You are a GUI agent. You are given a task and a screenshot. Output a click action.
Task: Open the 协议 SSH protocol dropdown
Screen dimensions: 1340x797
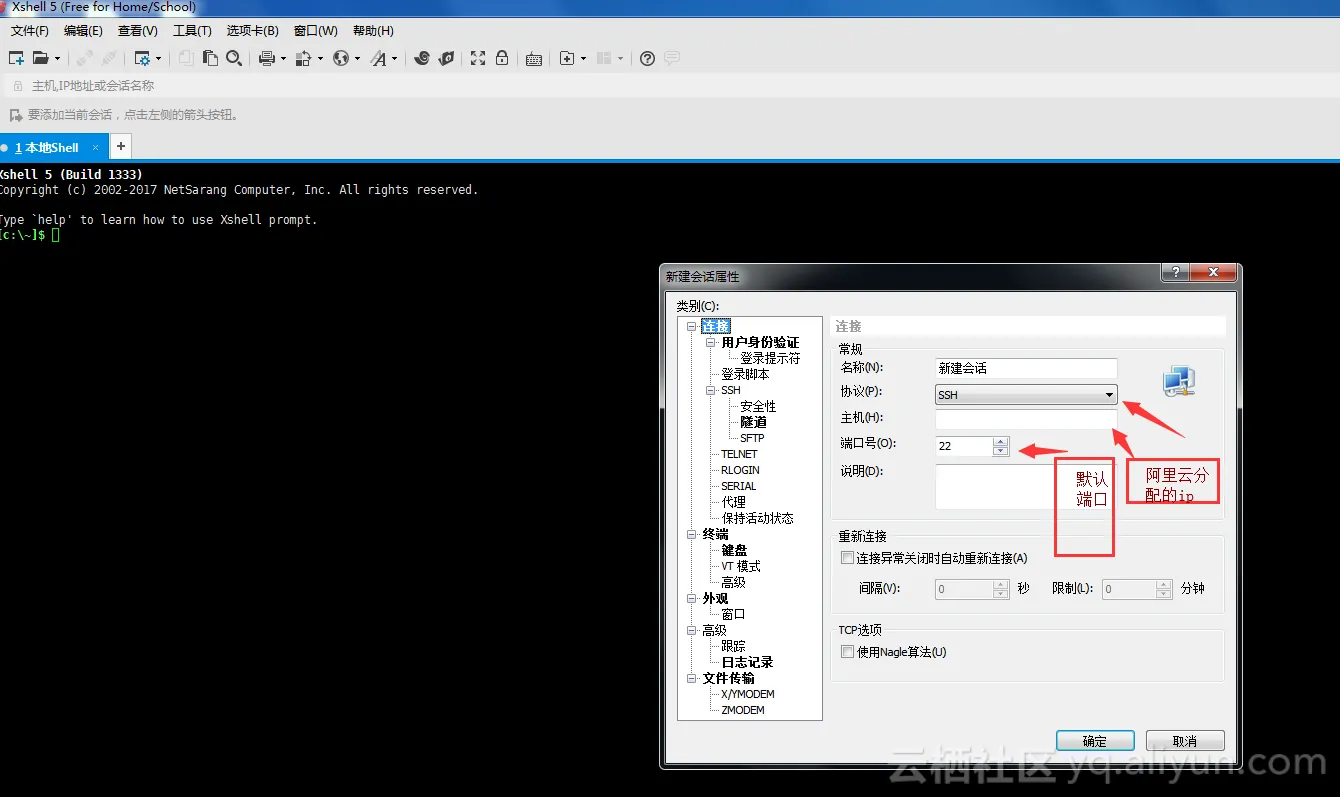click(1026, 395)
